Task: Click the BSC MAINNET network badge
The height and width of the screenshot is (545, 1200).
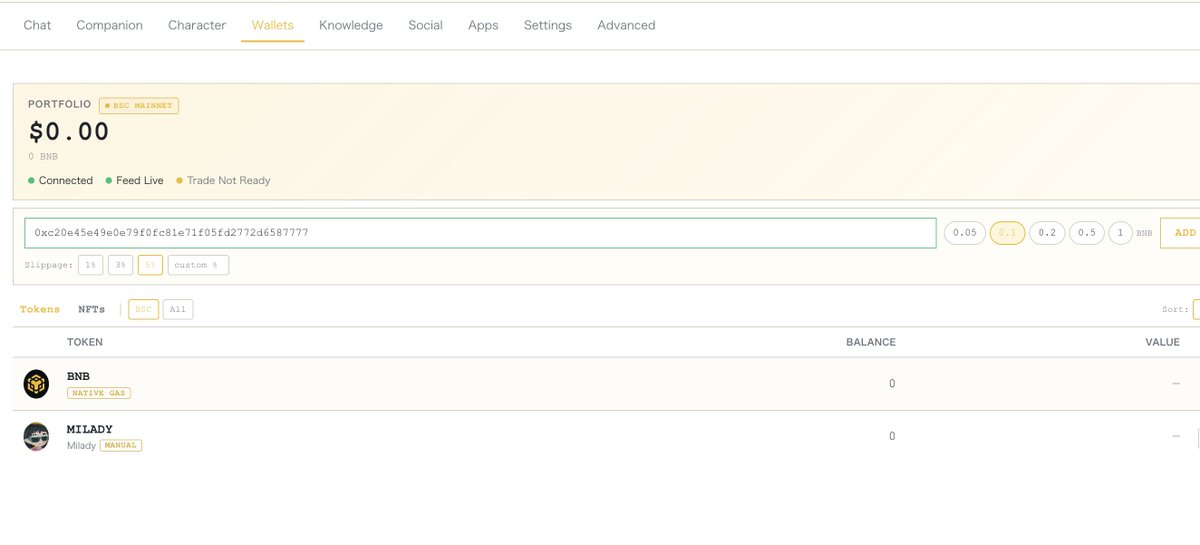Action: 139,105
